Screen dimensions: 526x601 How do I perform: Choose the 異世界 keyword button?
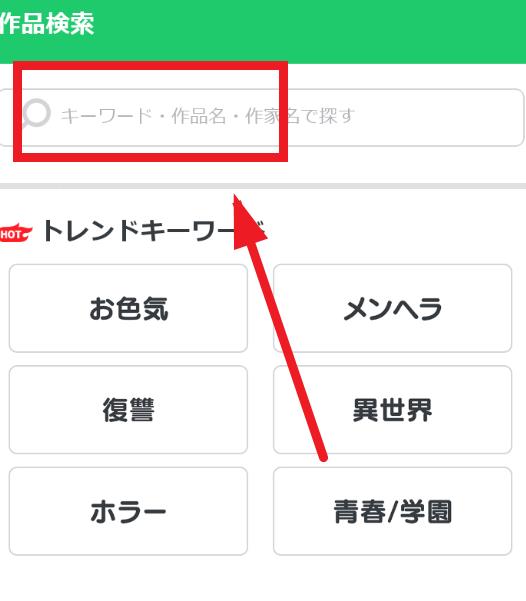tap(393, 410)
